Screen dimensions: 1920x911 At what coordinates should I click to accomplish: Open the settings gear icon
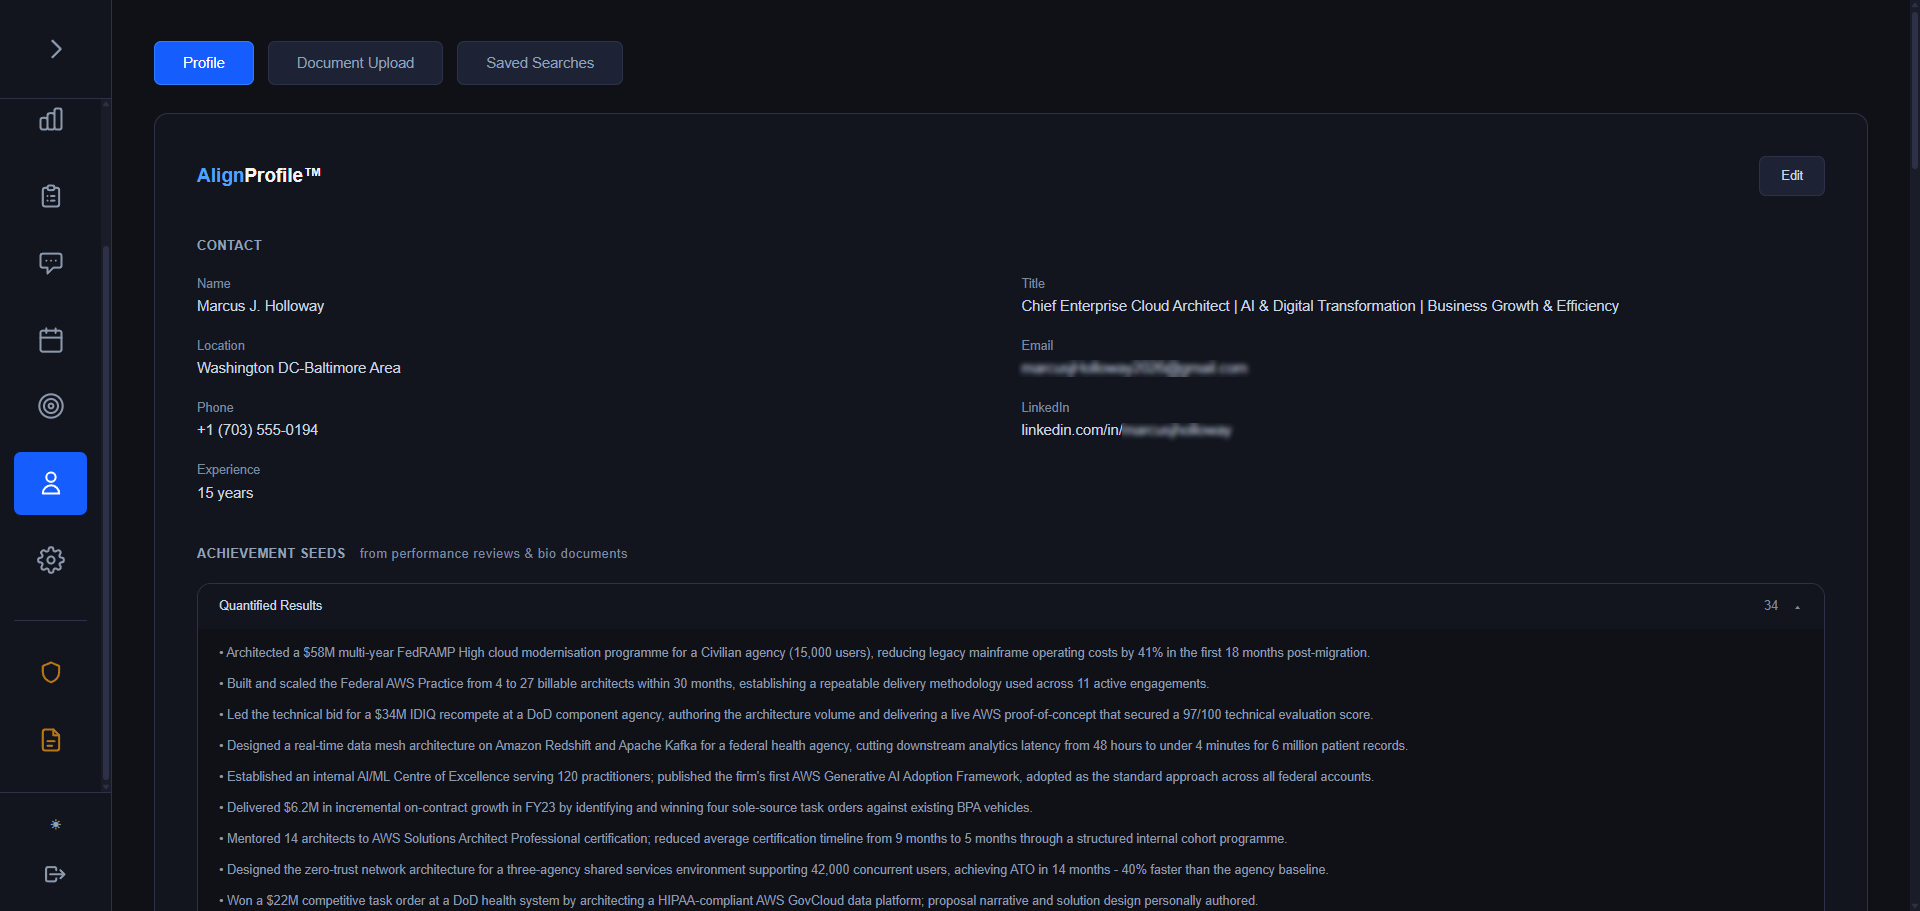(x=51, y=560)
